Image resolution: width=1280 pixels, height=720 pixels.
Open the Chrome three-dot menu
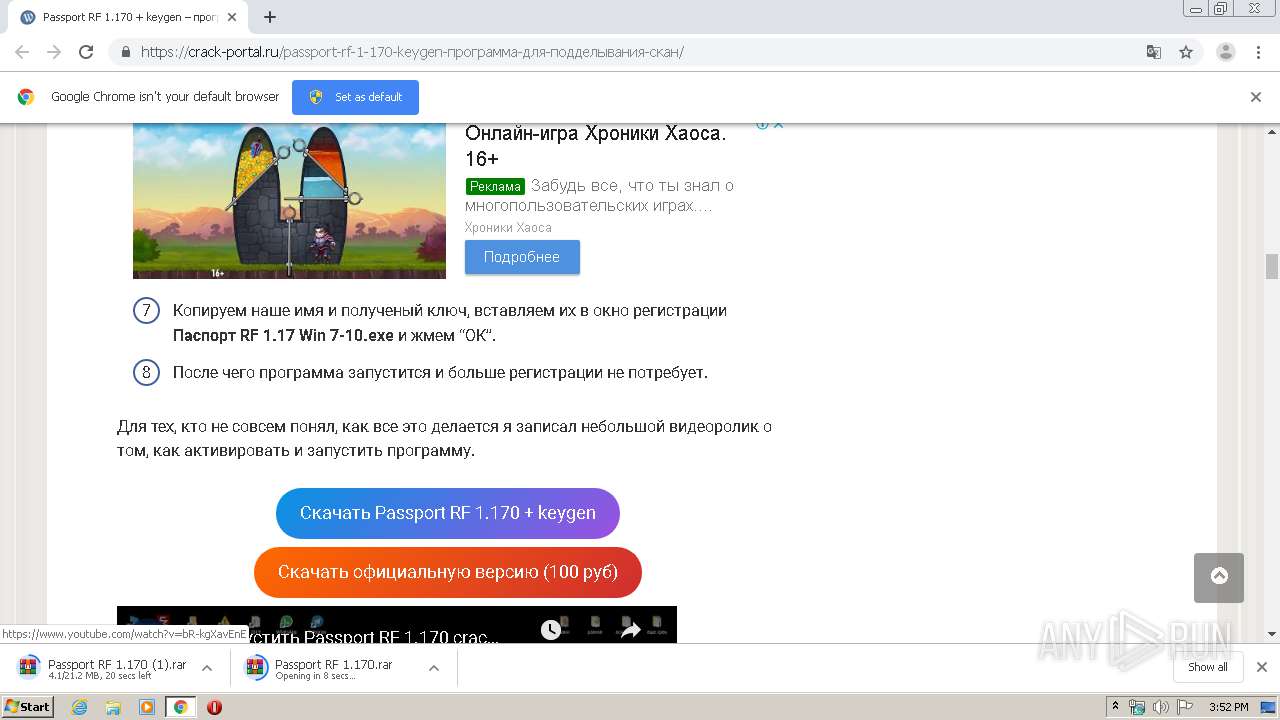[1258, 52]
